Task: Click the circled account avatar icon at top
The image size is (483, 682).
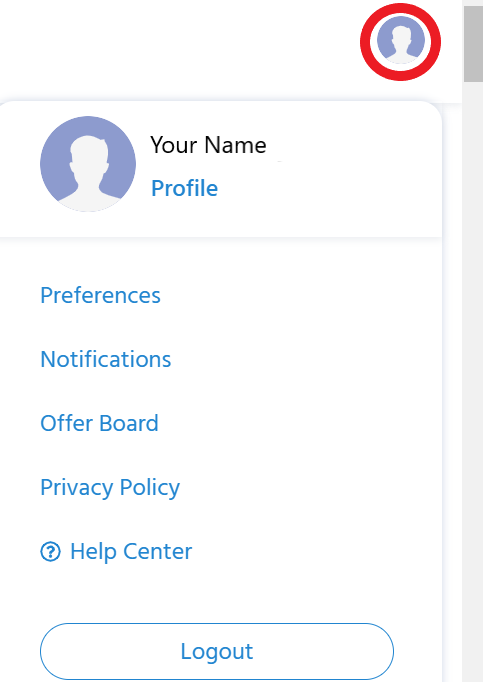Action: [400, 40]
